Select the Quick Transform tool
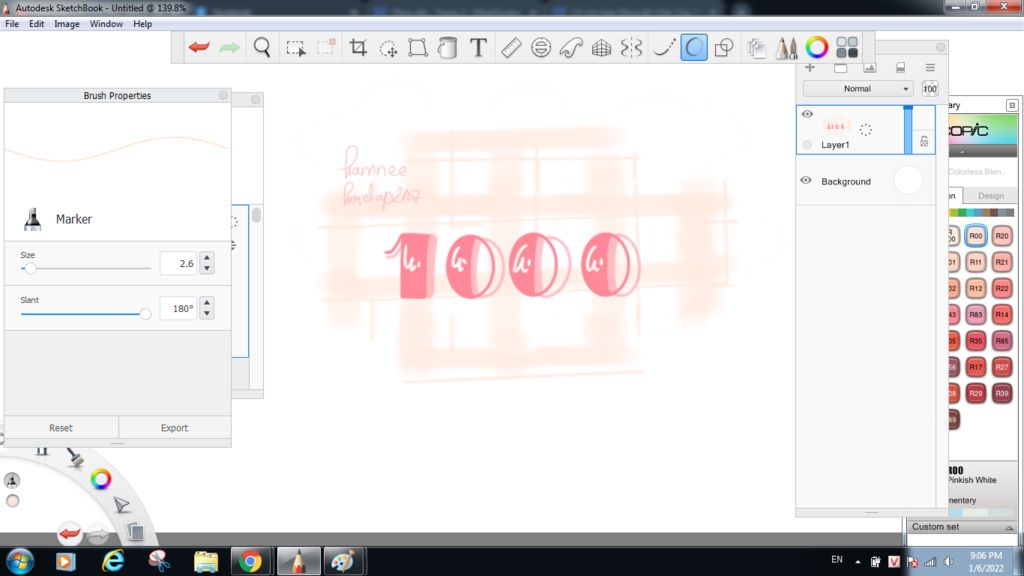This screenshot has width=1024, height=576. [x=389, y=48]
